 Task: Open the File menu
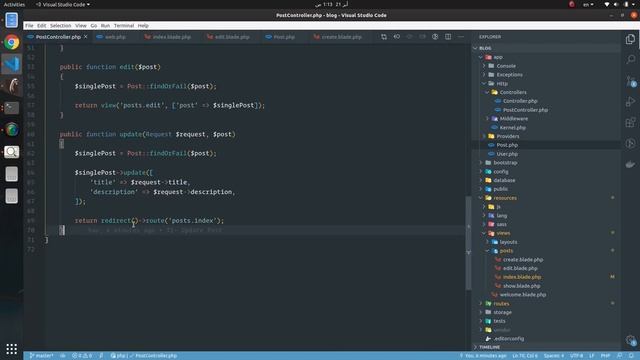click(x=29, y=25)
